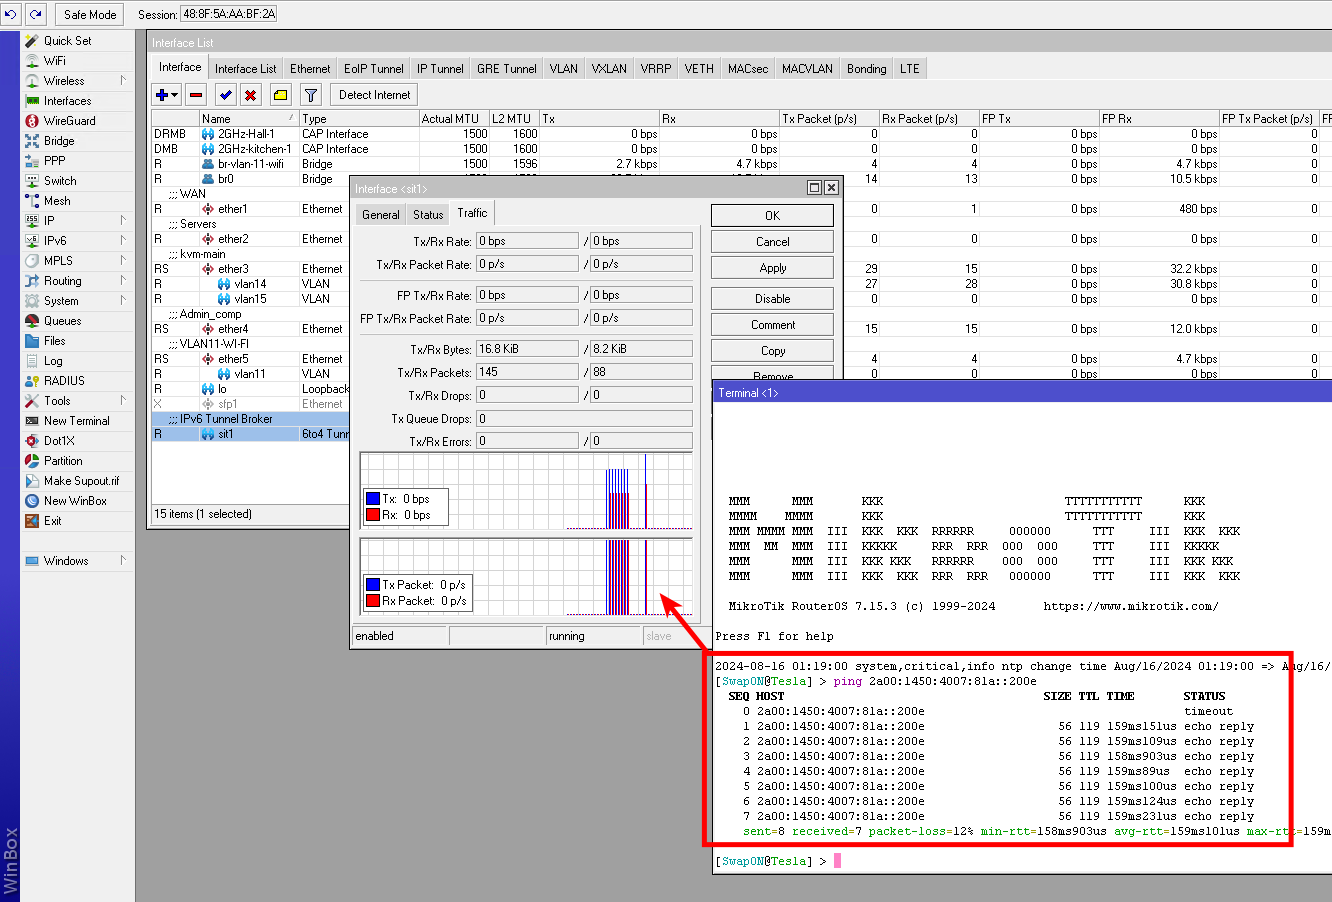1332x902 pixels.
Task: Open the Queues menu
Action: 62,321
